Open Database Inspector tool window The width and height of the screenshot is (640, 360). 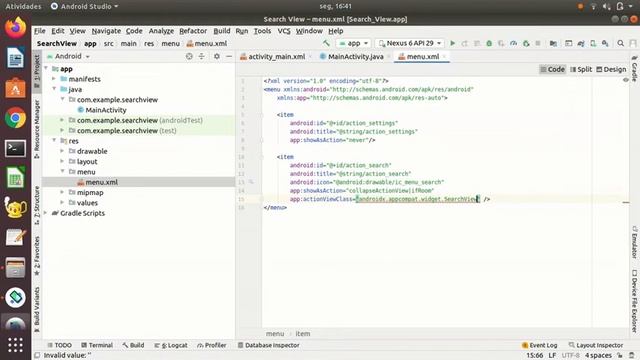[269, 345]
